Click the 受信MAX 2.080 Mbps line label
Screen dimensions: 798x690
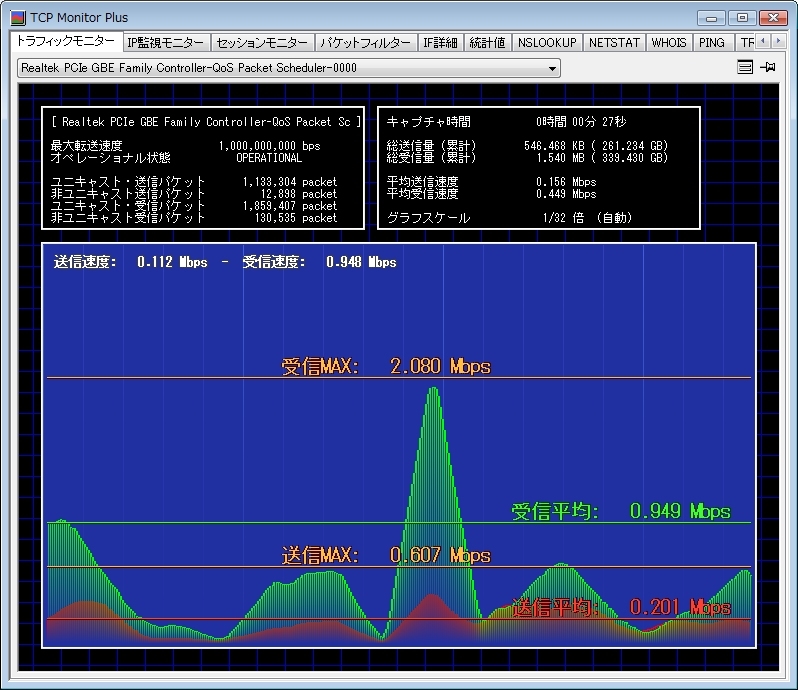pyautogui.click(x=386, y=366)
